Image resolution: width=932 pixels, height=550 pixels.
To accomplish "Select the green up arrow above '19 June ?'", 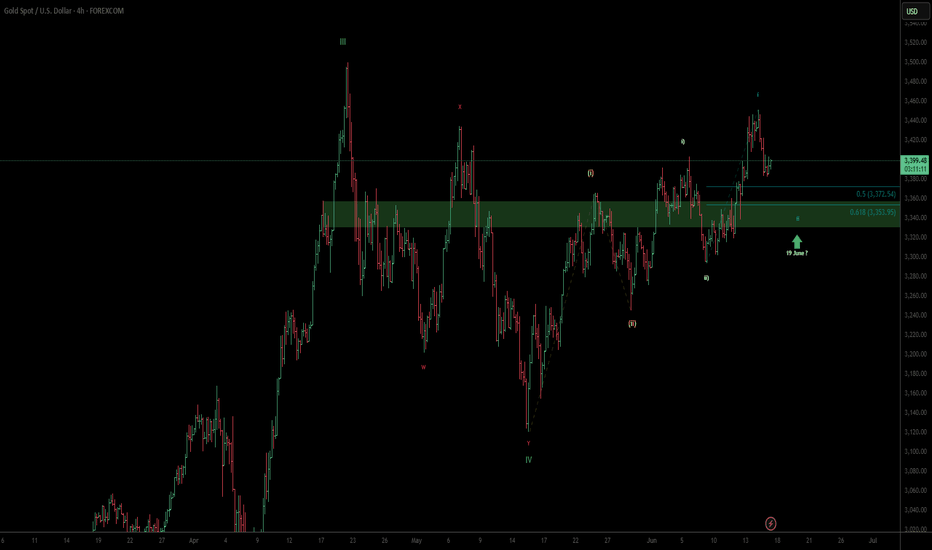I will click(x=797, y=241).
